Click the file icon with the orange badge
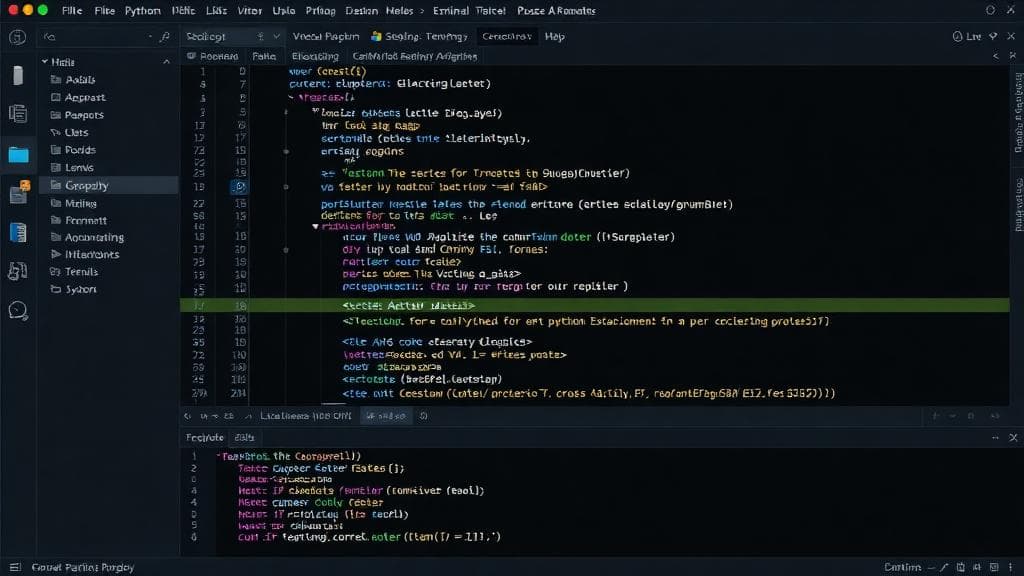 point(19,193)
